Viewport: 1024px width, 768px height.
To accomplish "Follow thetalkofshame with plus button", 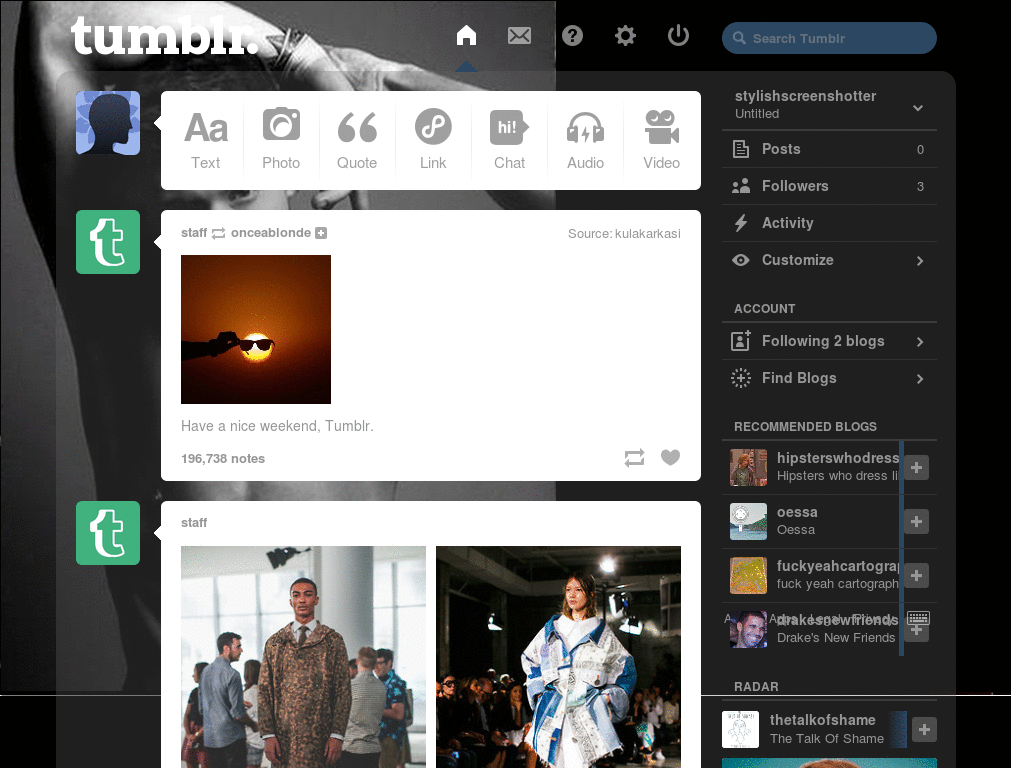I will pyautogui.click(x=924, y=729).
